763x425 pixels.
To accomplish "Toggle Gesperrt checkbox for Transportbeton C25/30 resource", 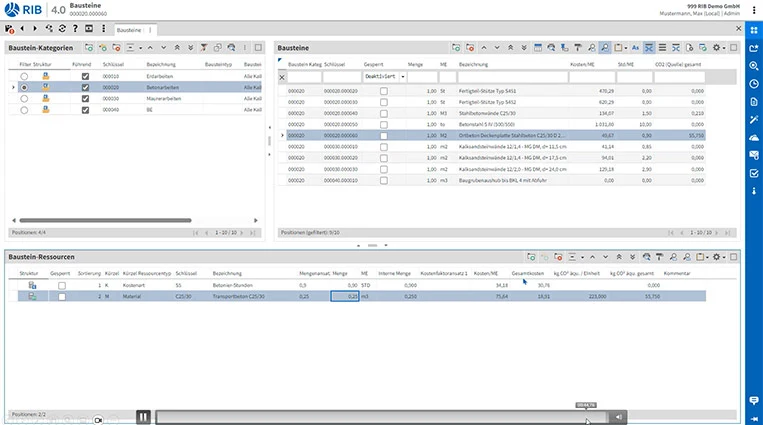I will (x=62, y=296).
